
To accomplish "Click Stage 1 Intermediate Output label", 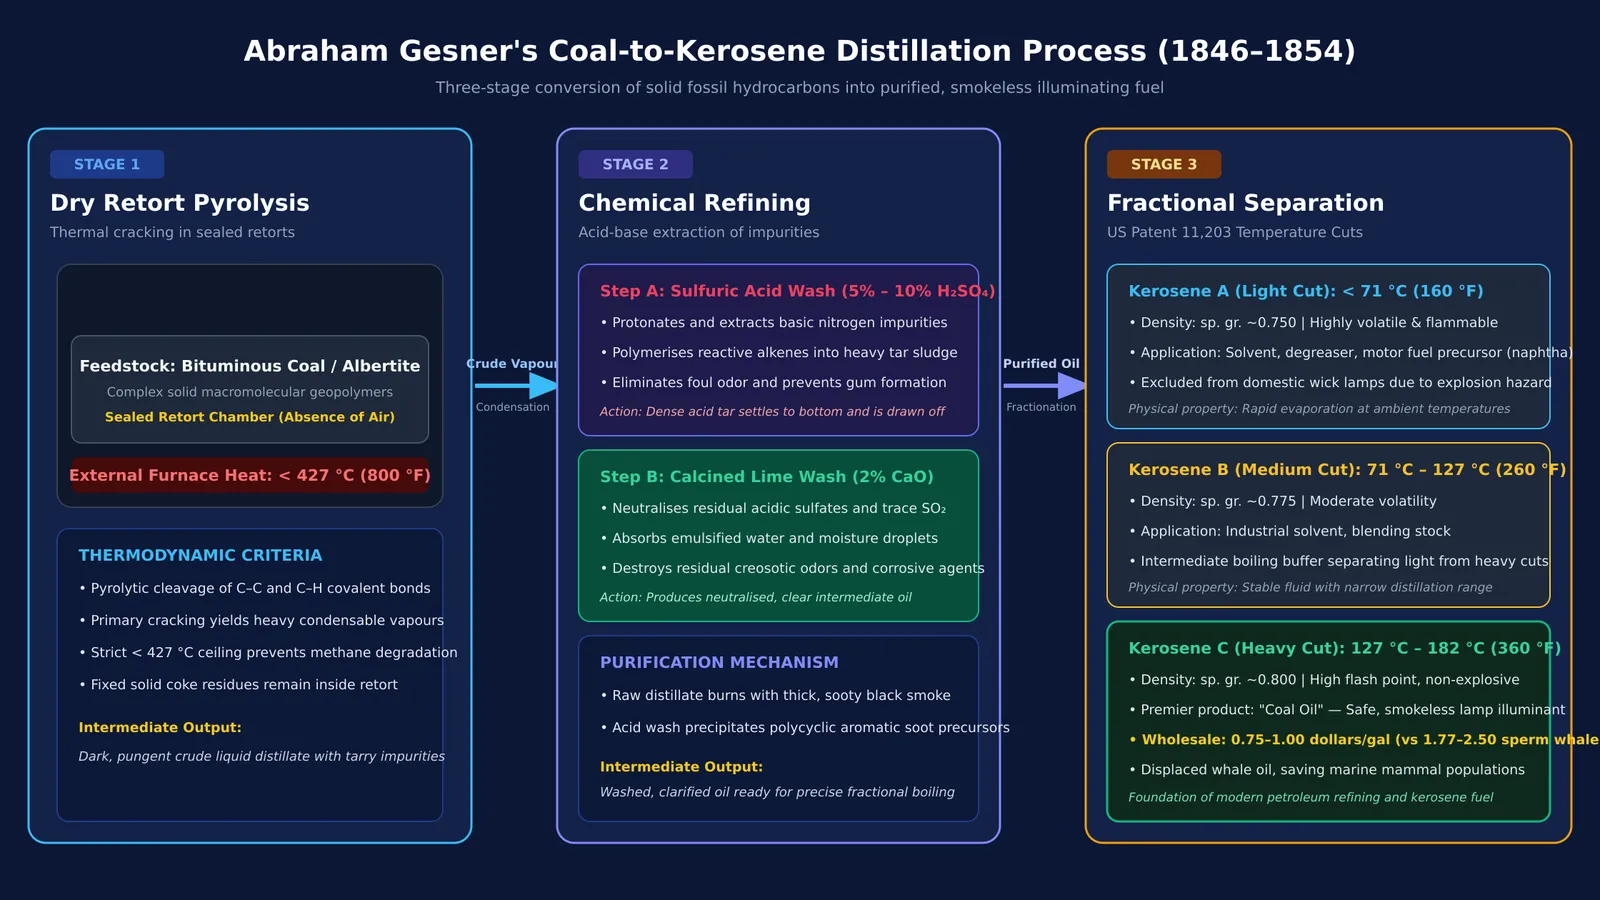I will (x=160, y=727).
